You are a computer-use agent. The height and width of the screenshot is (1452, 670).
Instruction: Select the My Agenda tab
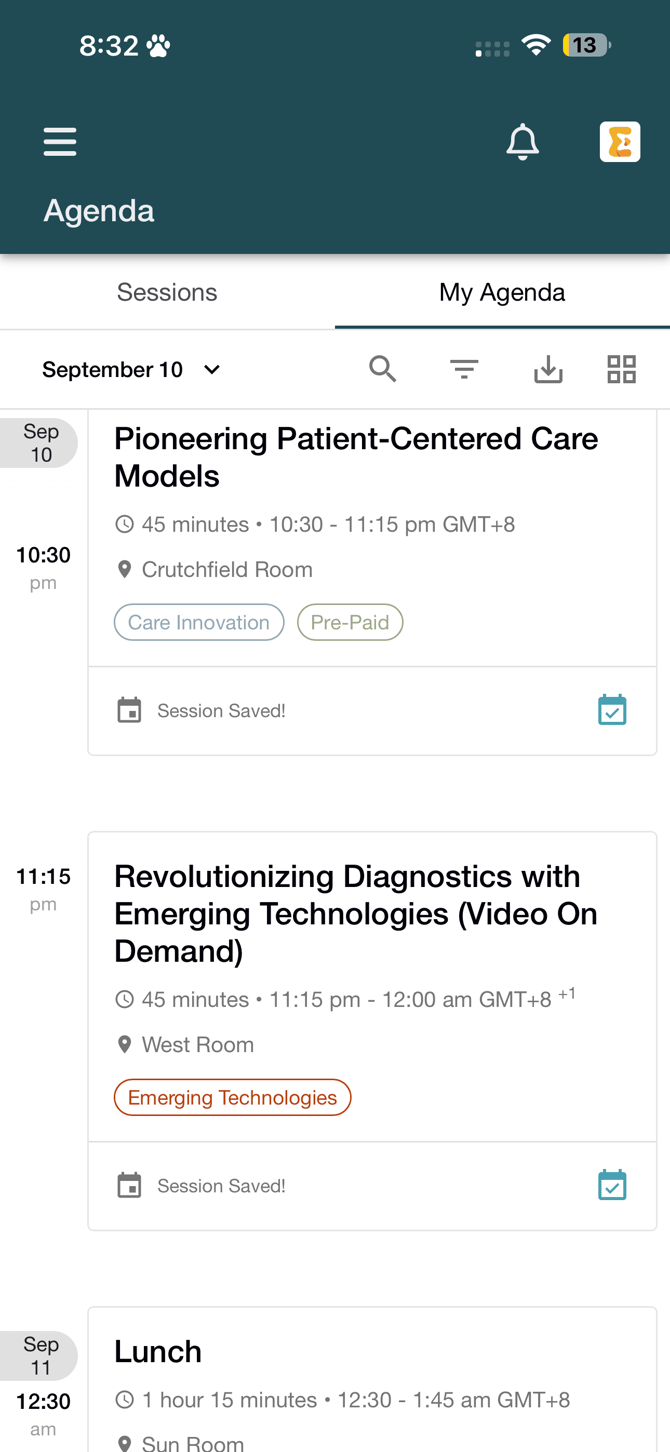(502, 292)
